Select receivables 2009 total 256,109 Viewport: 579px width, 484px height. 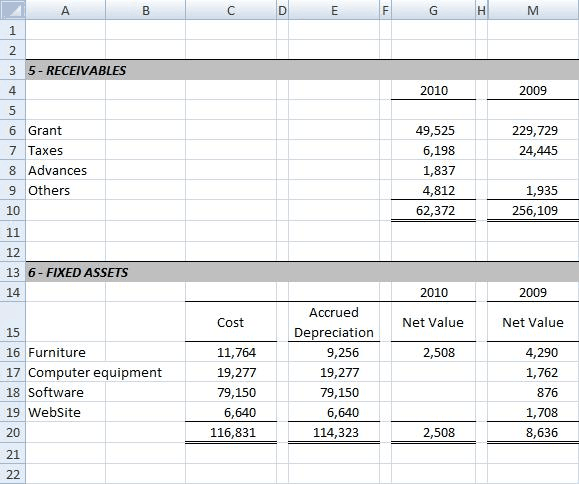533,210
